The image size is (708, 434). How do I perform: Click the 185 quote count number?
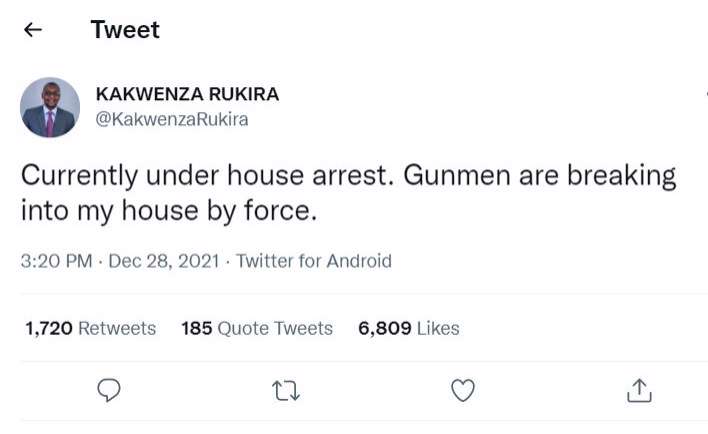(x=196, y=328)
